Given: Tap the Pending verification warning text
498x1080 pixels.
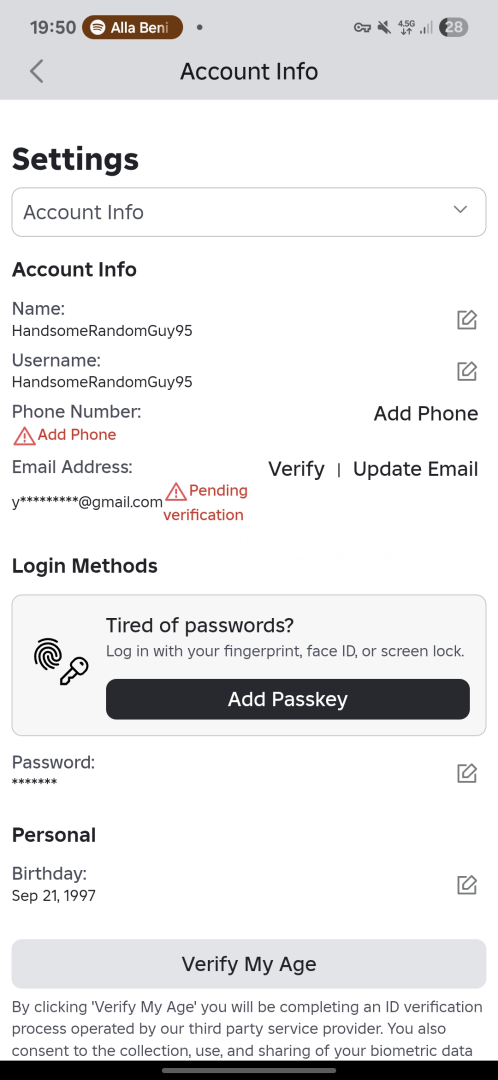Looking at the screenshot, I should pyautogui.click(x=205, y=502).
